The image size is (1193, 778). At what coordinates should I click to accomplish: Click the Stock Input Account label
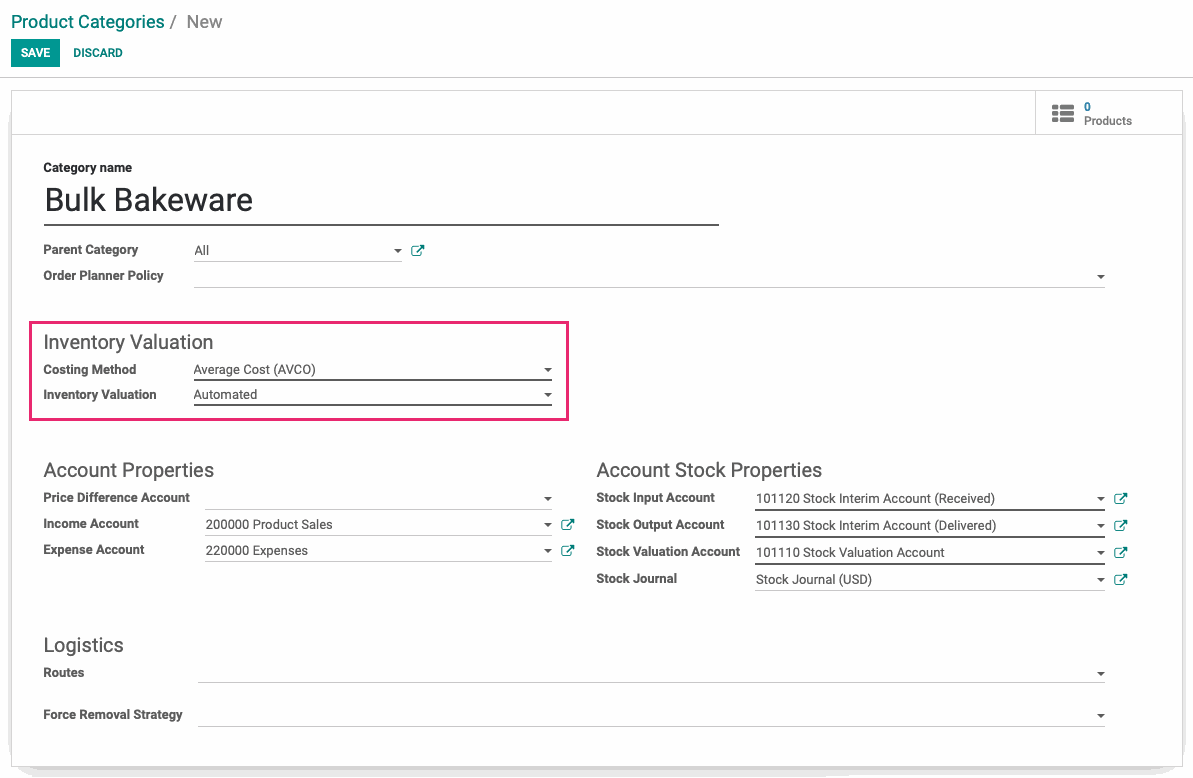point(656,497)
